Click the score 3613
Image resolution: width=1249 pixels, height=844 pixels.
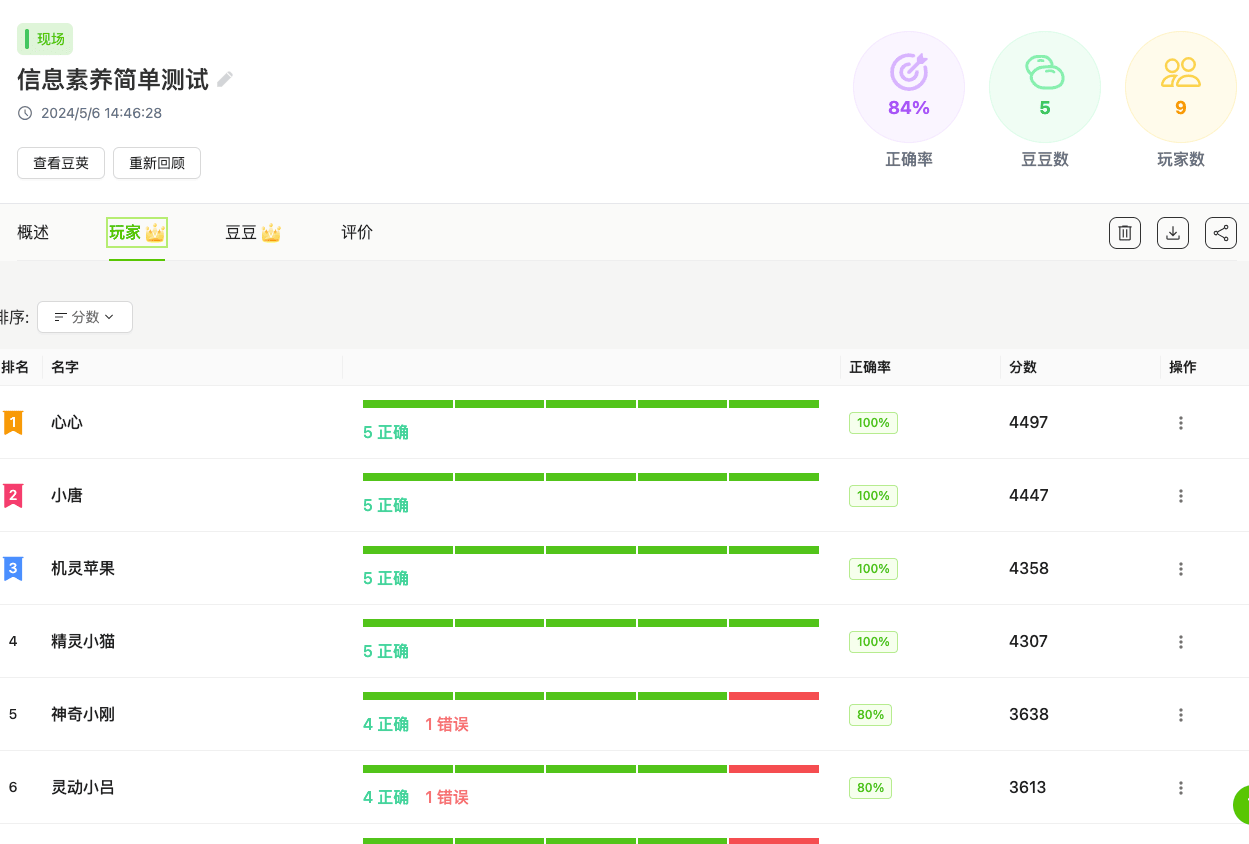pyautogui.click(x=1028, y=788)
